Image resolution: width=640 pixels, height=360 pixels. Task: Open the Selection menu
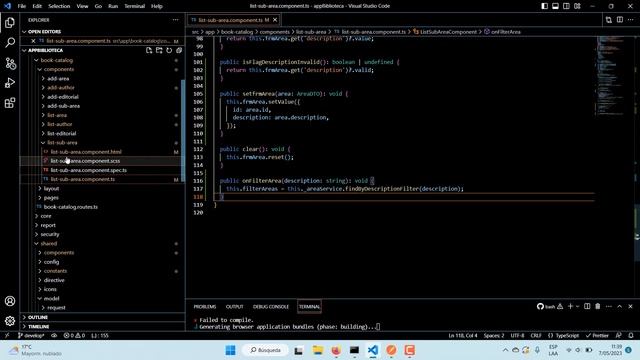59,6
